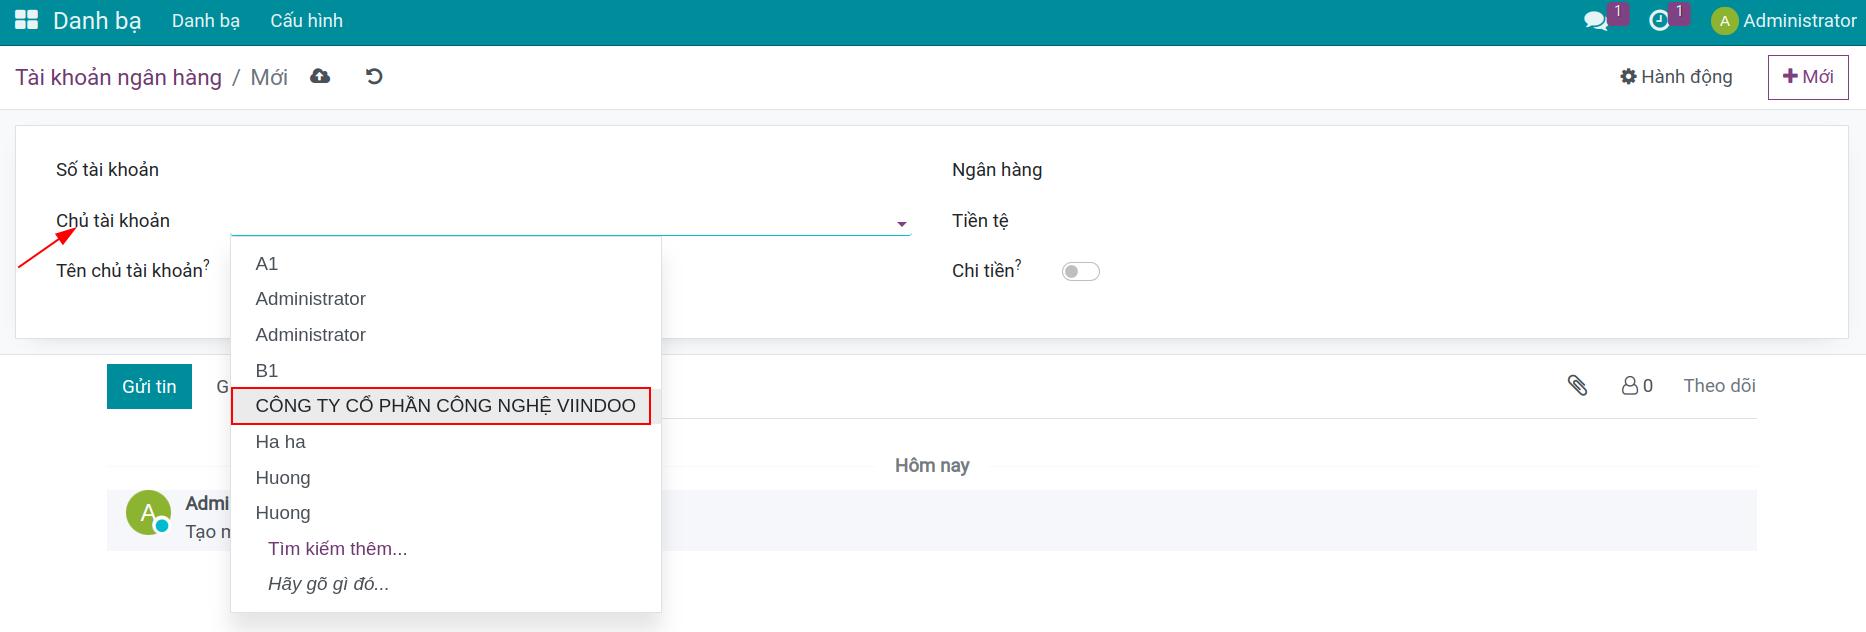
Task: Open the Cấu hình menu
Action: 306,21
